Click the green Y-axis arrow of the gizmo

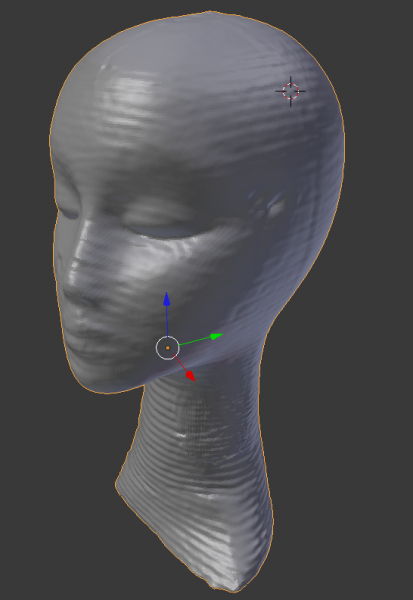[x=217, y=336]
